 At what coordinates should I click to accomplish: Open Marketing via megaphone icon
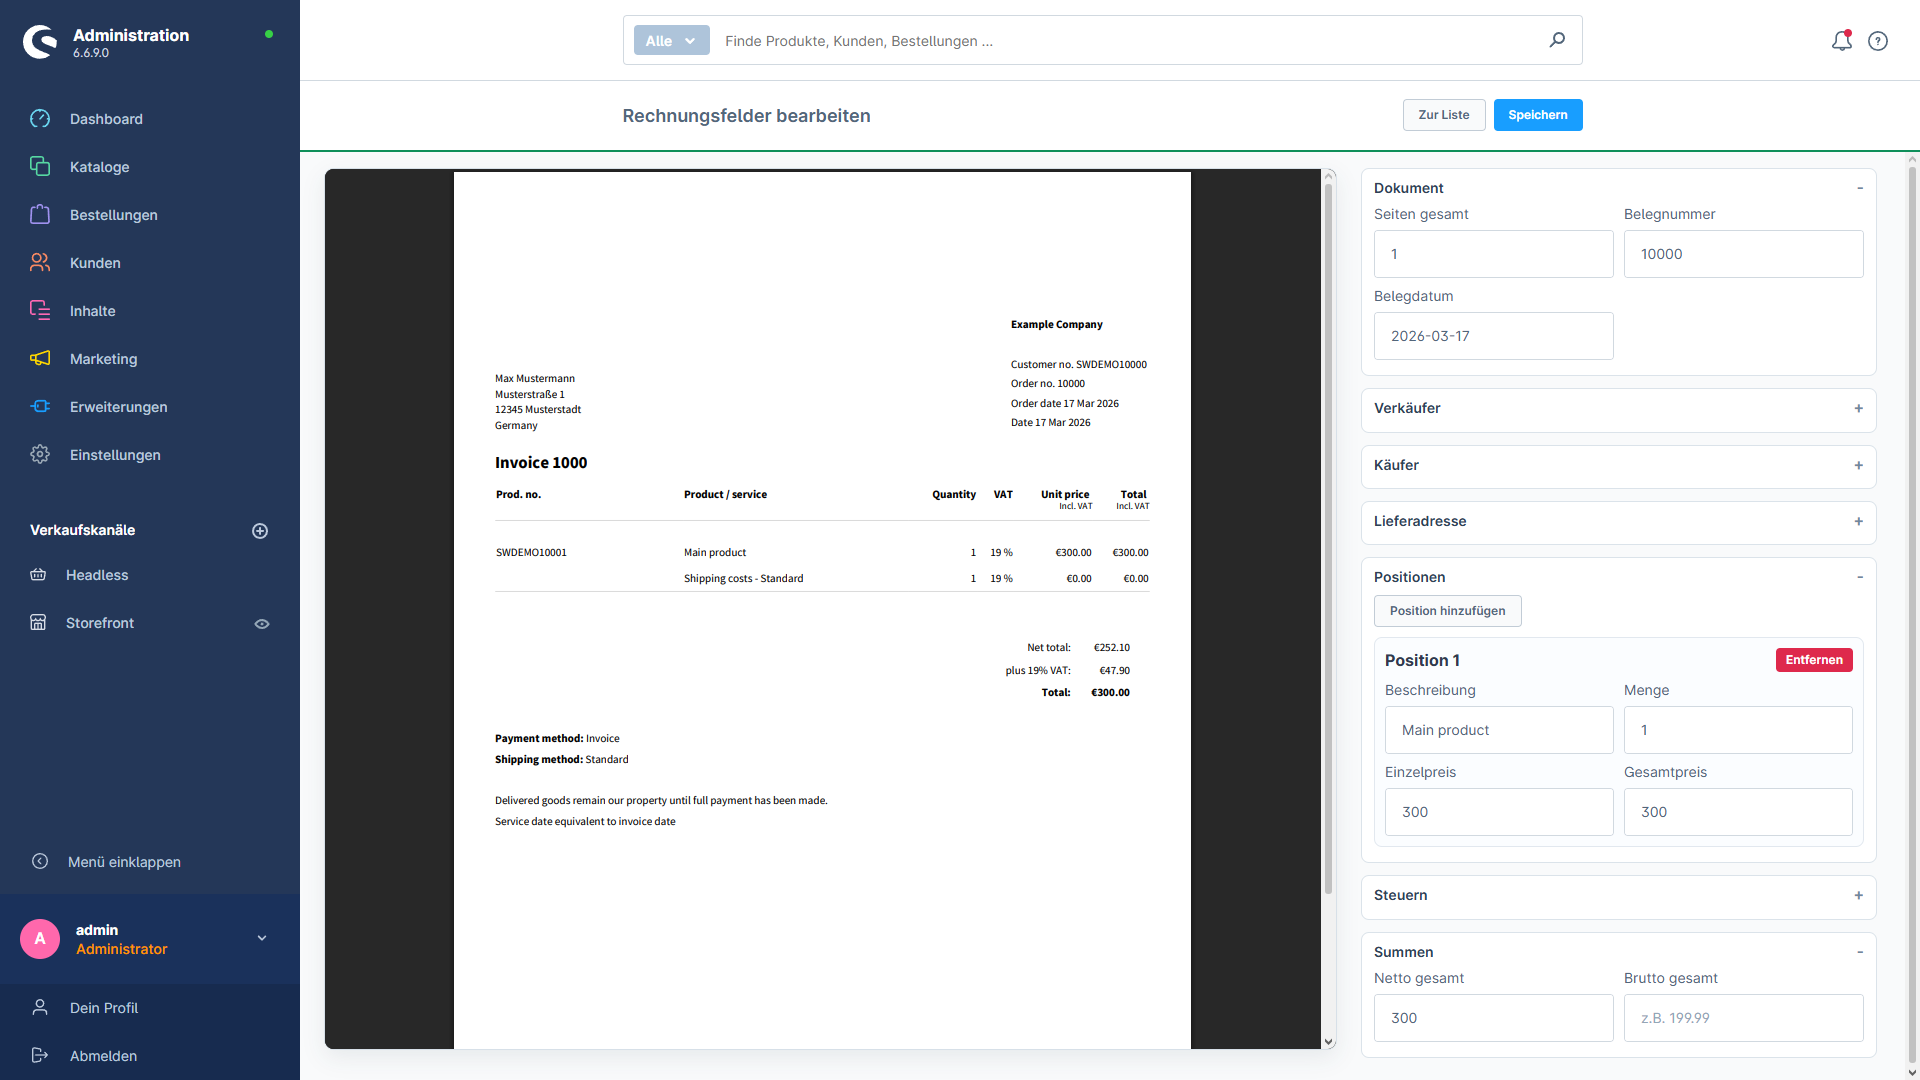[x=40, y=358]
